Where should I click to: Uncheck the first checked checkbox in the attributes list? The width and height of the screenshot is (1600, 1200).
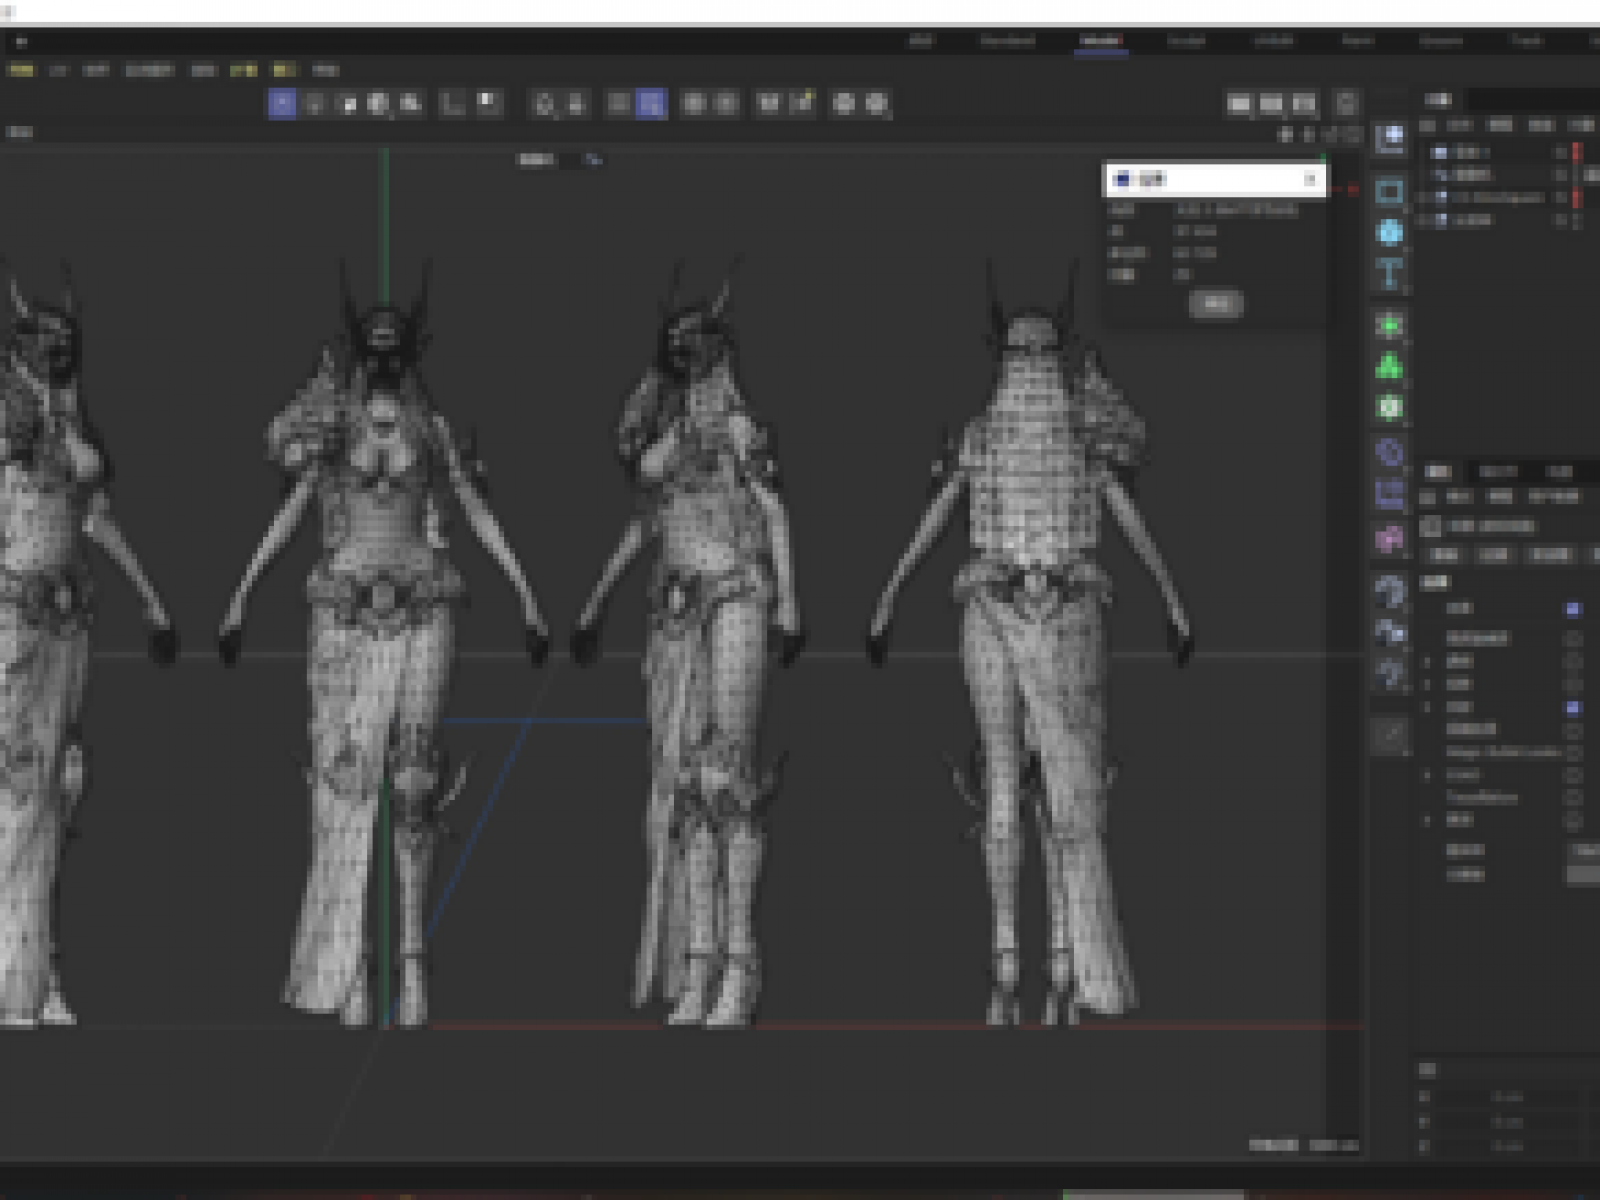pyautogui.click(x=1573, y=608)
